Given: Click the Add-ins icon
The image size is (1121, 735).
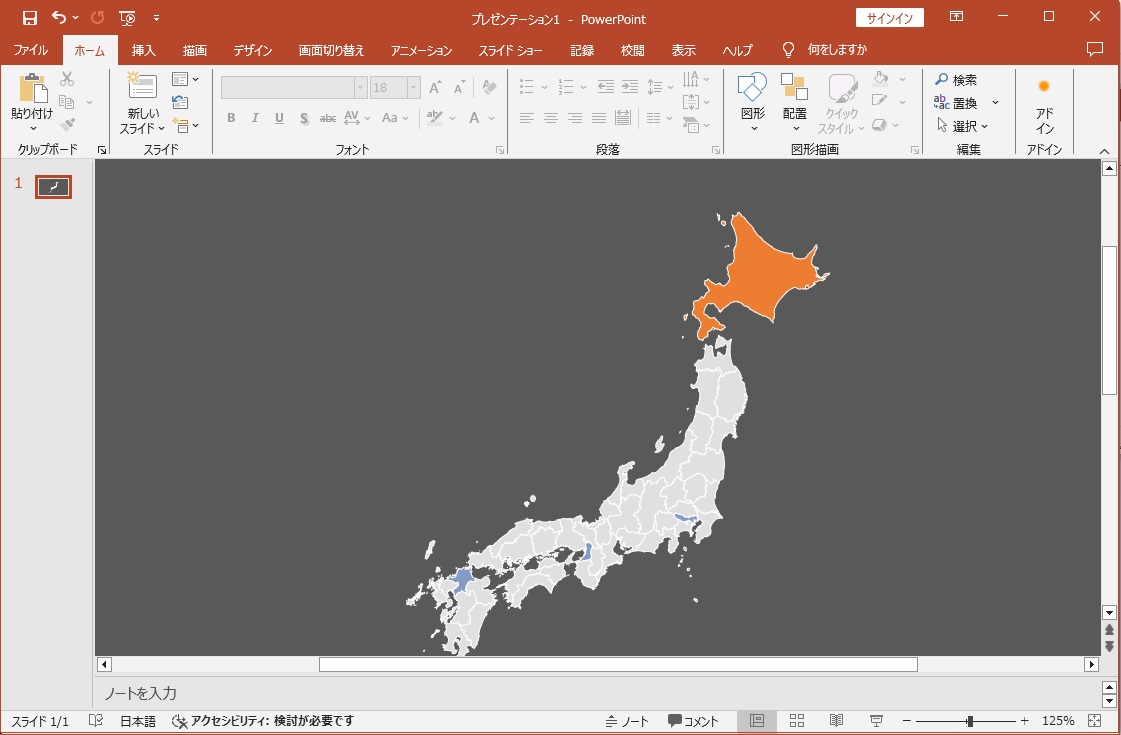Looking at the screenshot, I should 1044,87.
